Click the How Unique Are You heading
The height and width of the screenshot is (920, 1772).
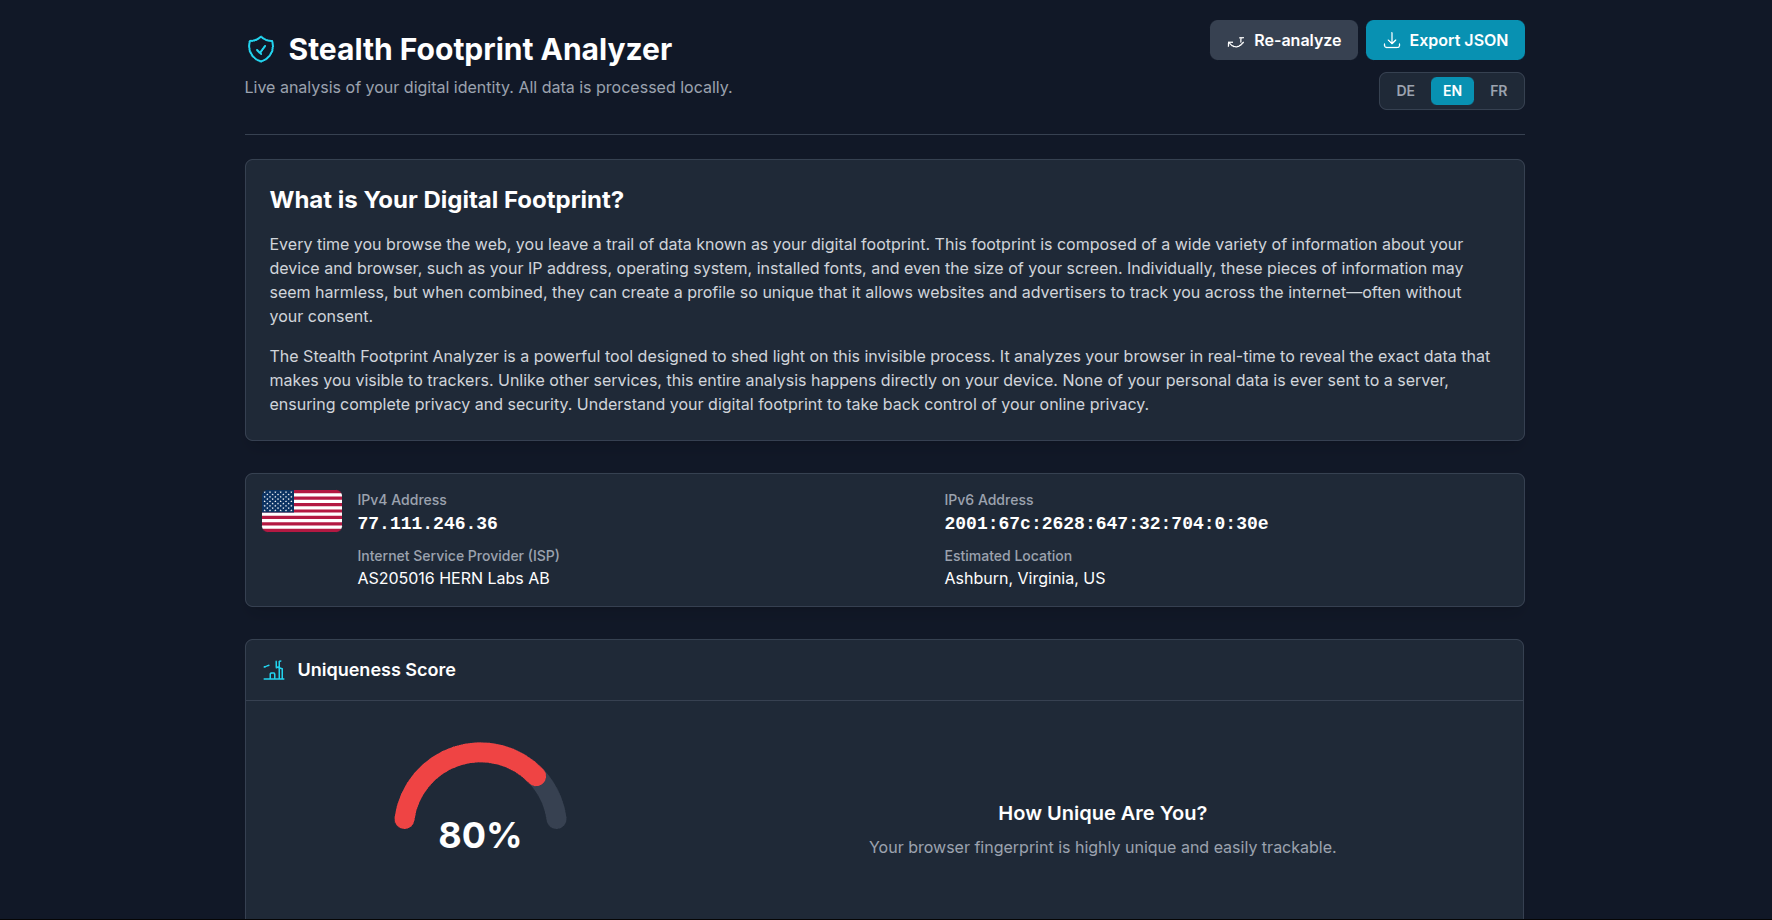click(1102, 813)
